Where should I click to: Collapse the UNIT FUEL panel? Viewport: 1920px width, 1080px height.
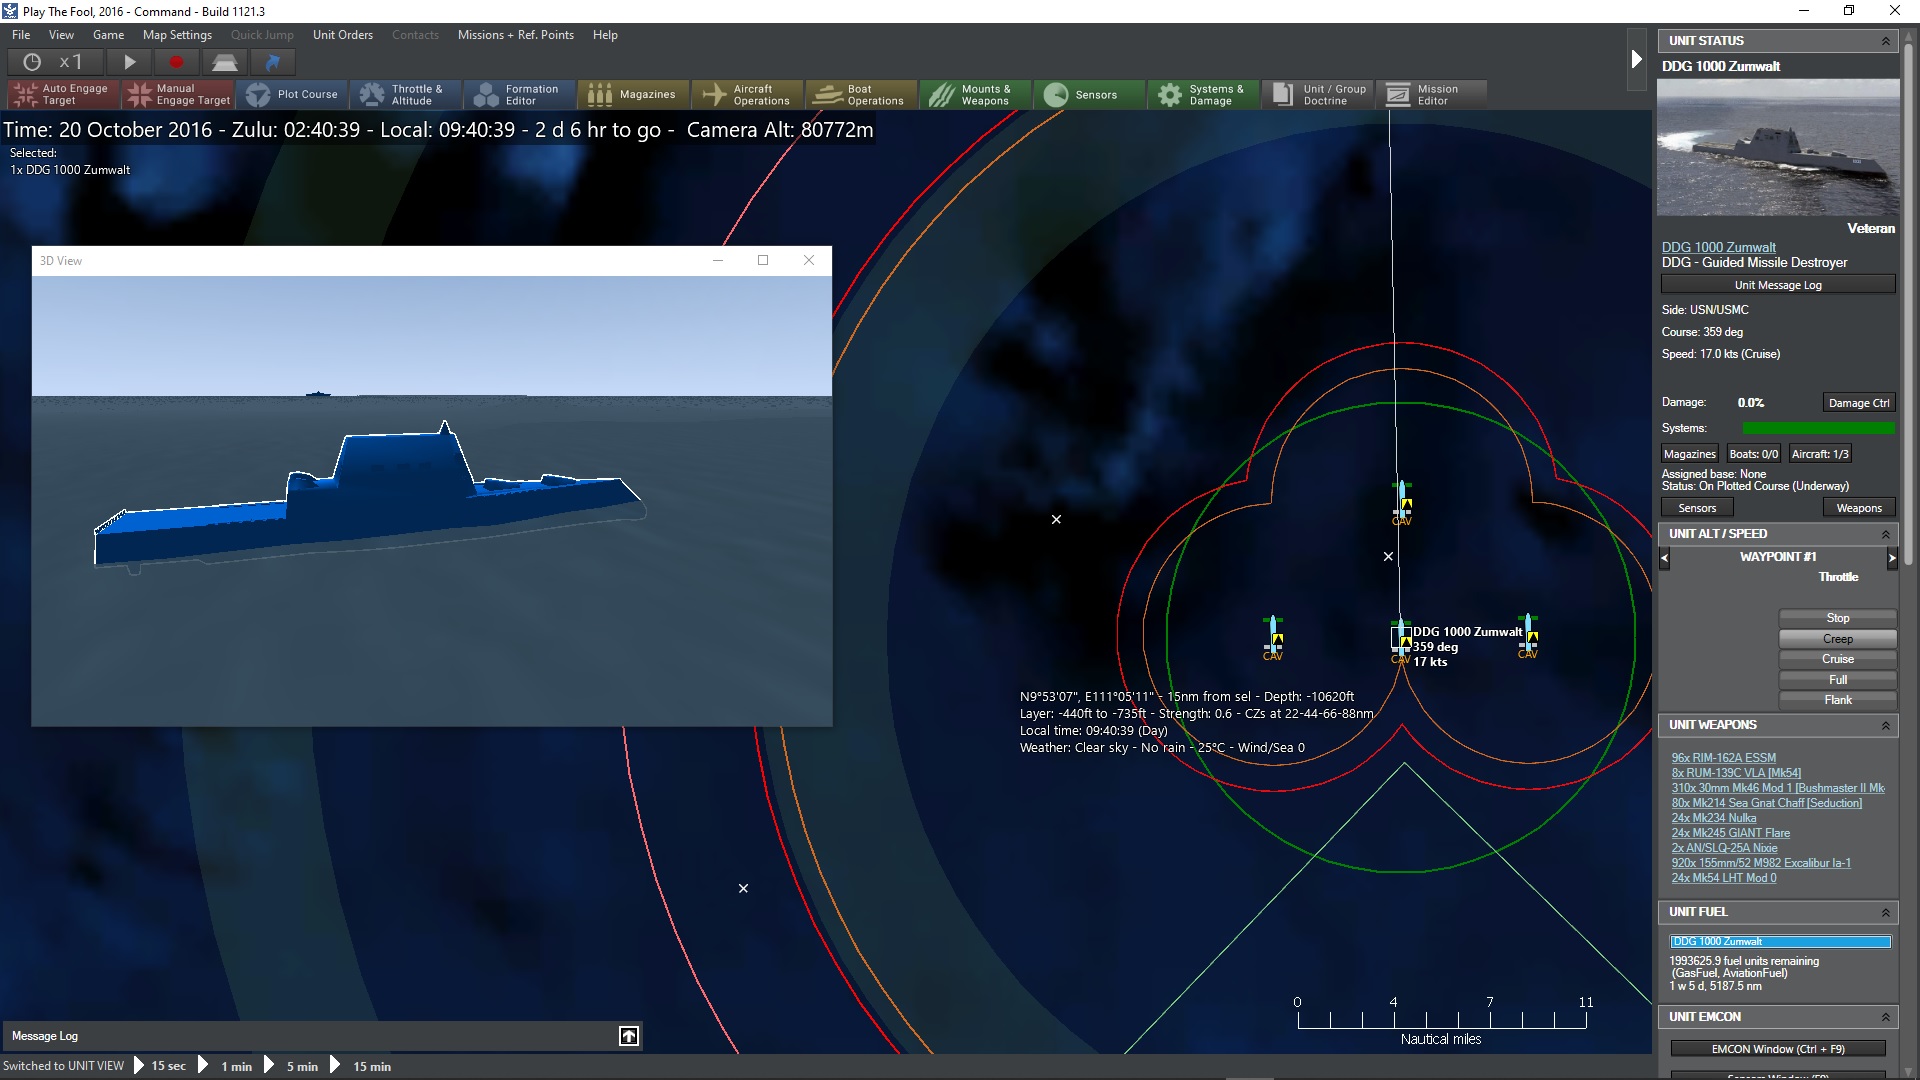1886,912
